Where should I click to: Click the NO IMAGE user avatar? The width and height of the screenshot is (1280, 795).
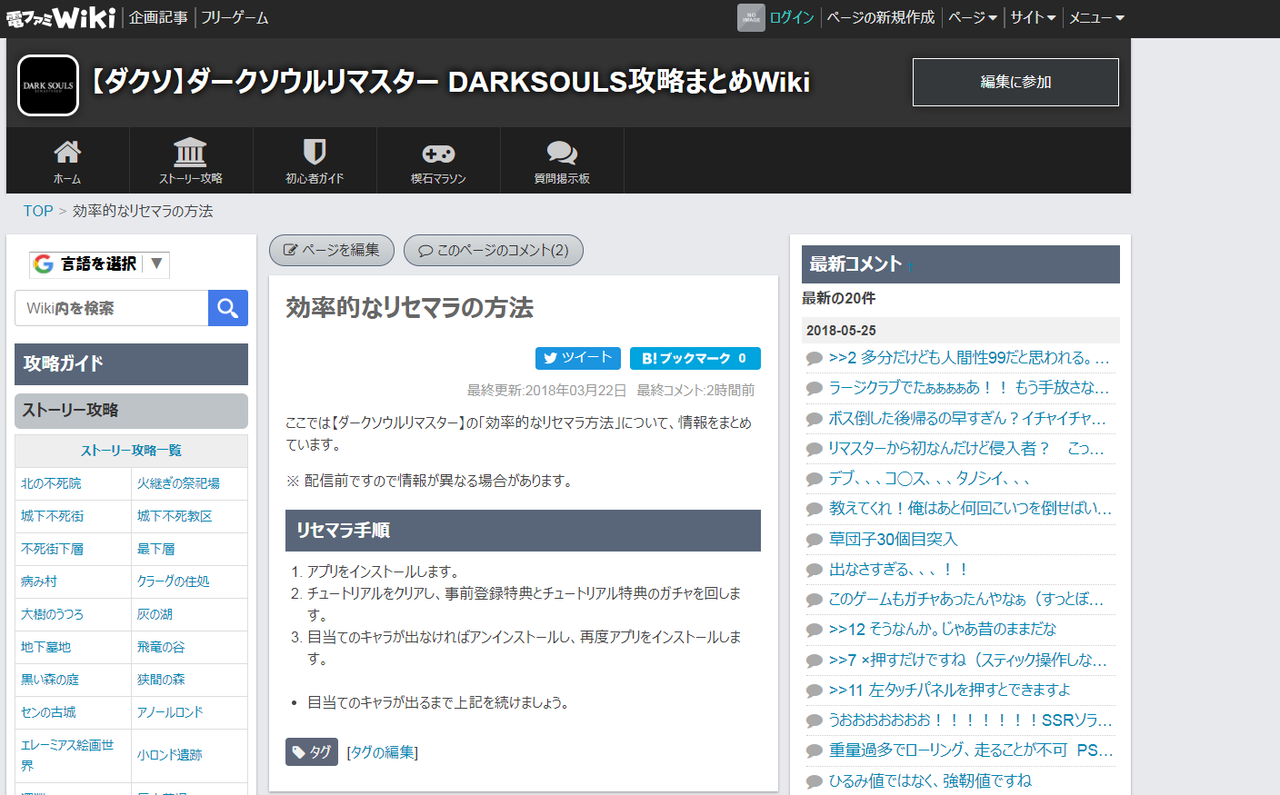751,17
